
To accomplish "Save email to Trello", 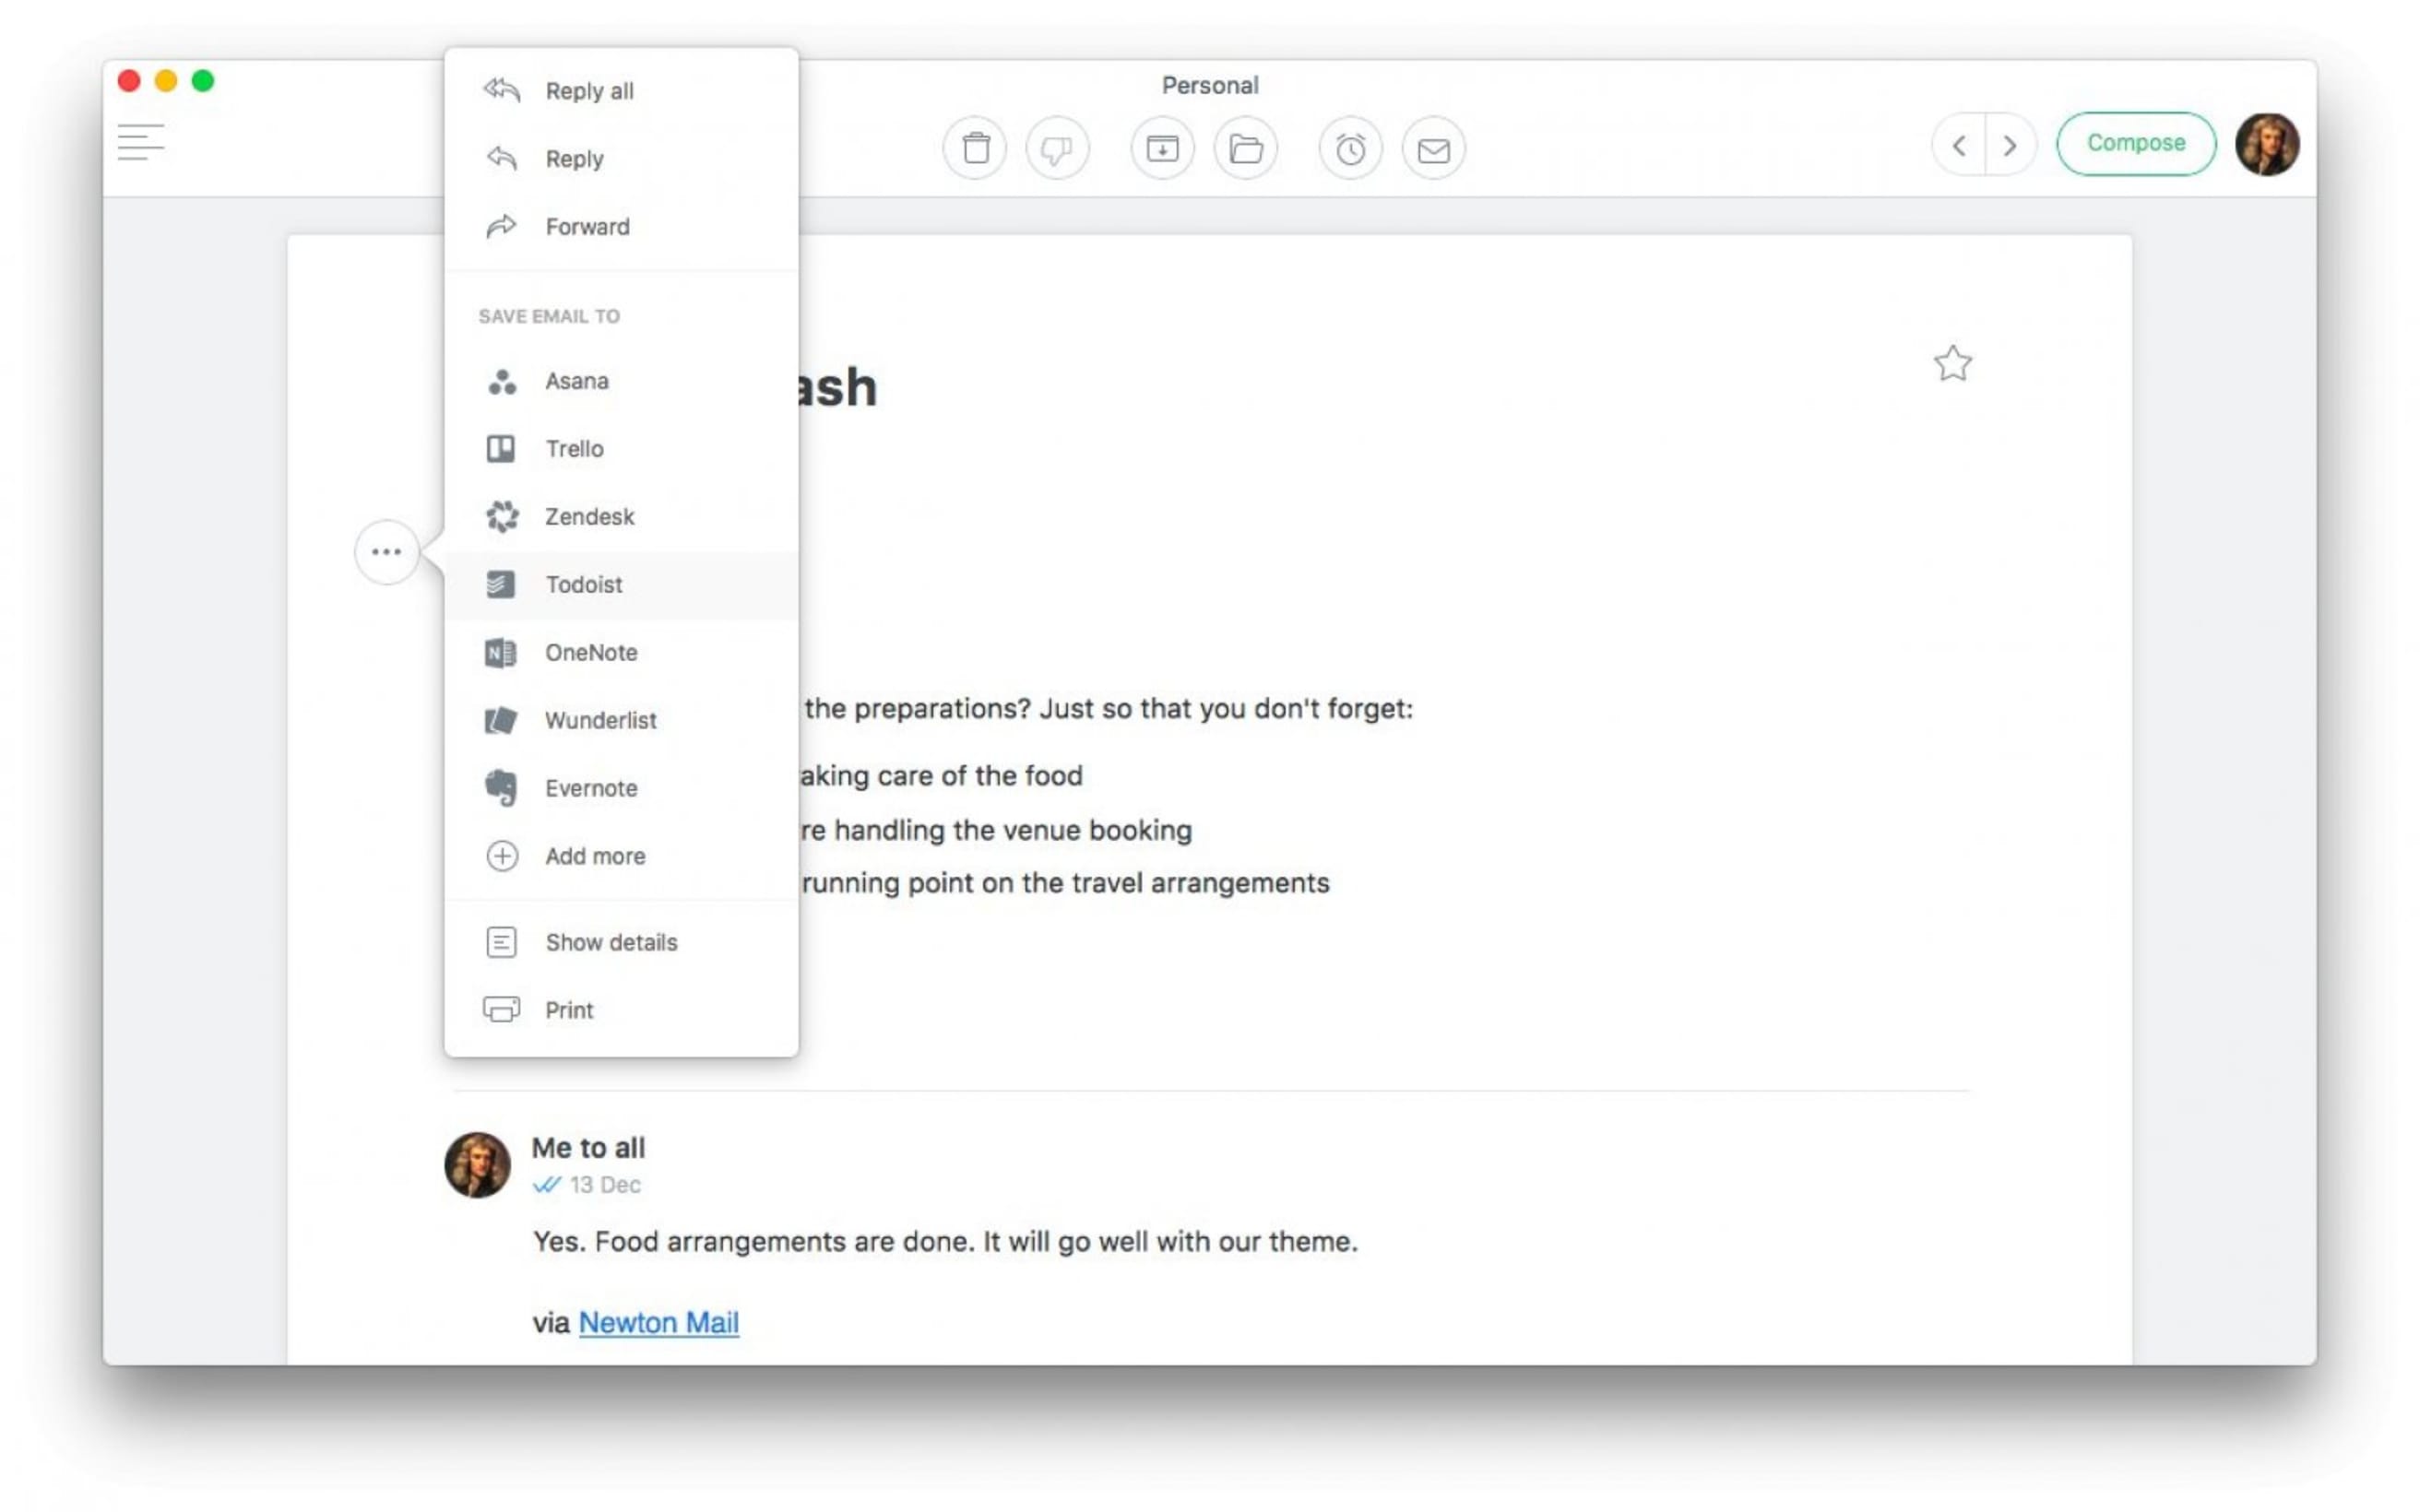I will click(x=574, y=448).
